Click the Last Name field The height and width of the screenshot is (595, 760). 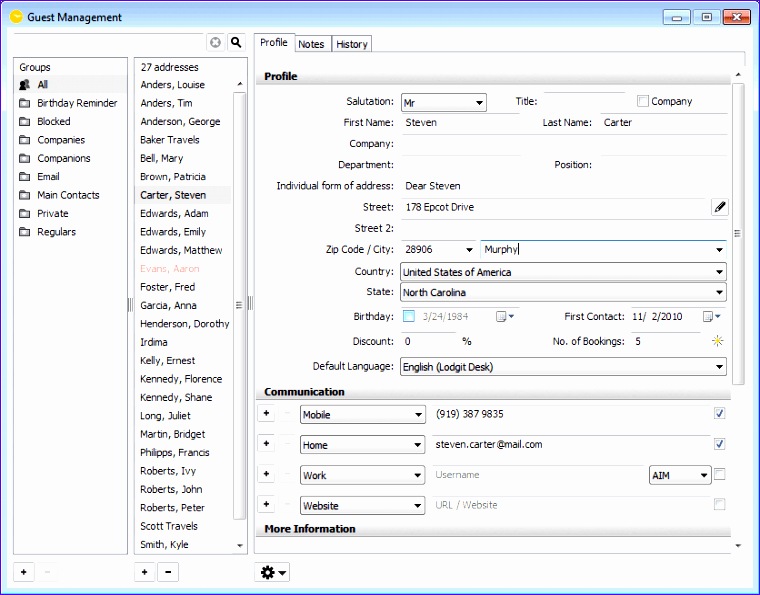click(664, 123)
